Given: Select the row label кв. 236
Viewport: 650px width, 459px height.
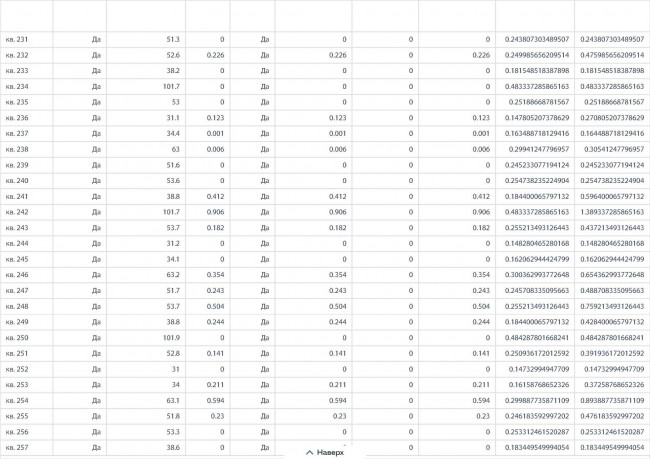Looking at the screenshot, I should click(x=17, y=118).
